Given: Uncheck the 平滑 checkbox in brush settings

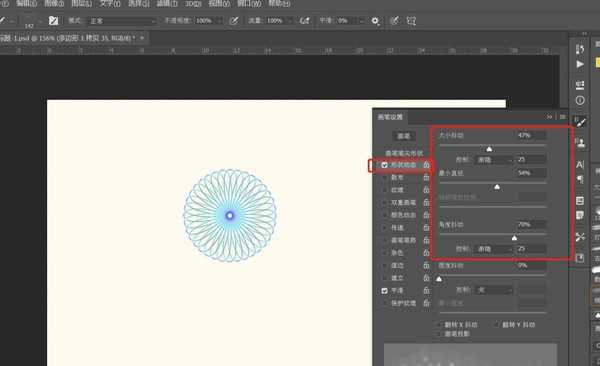Looking at the screenshot, I should (x=384, y=291).
